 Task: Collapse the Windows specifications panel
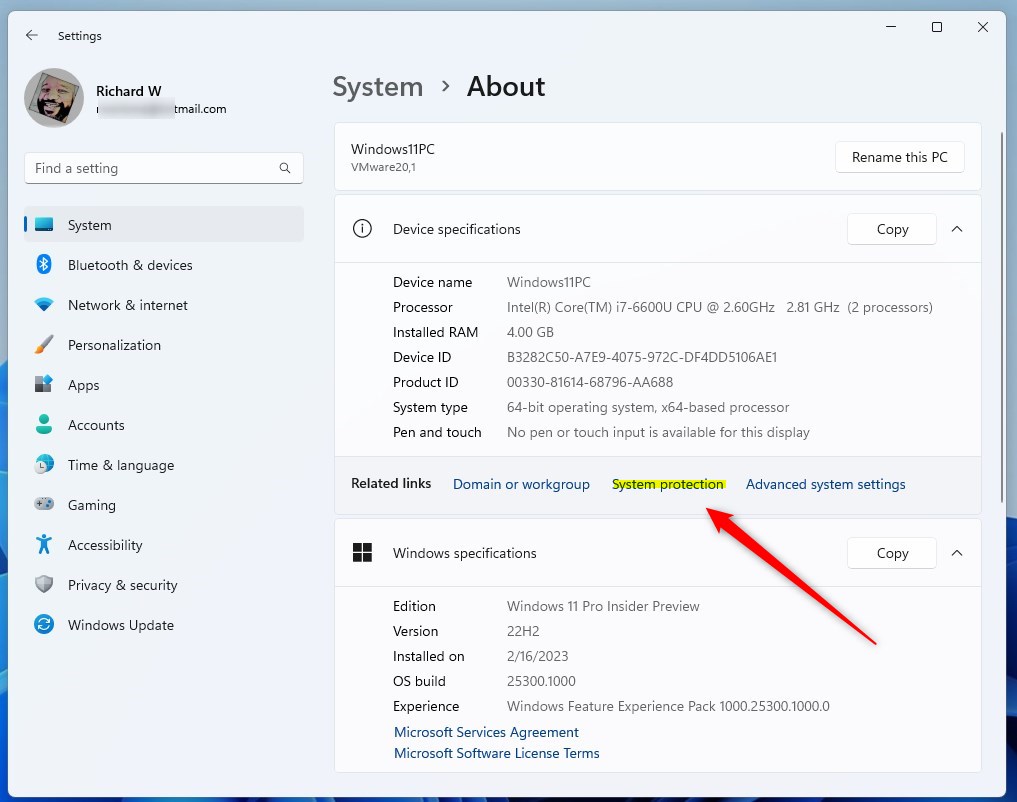tap(956, 553)
